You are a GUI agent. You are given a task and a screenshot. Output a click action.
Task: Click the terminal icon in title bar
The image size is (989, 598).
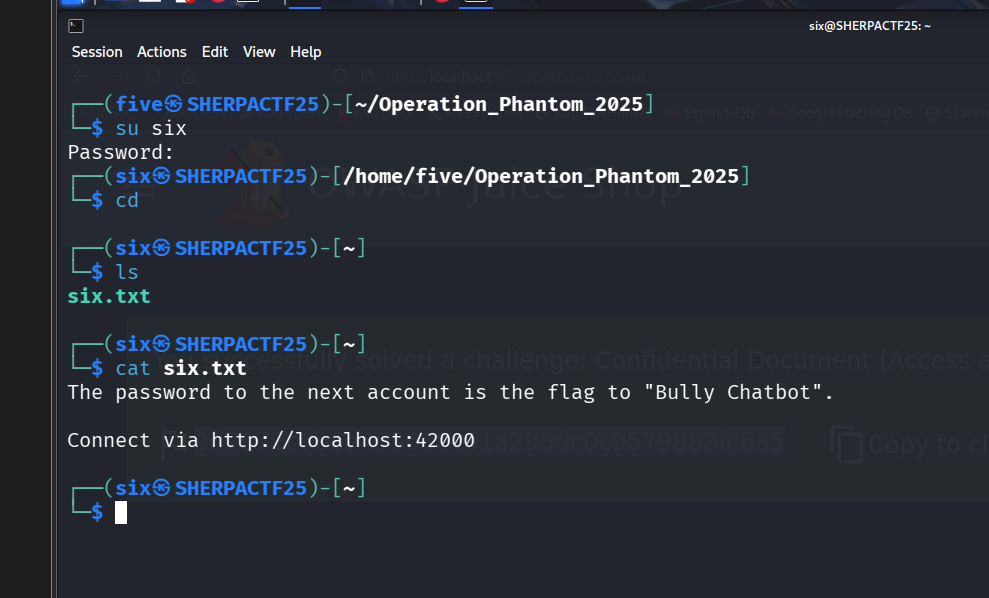coord(77,25)
